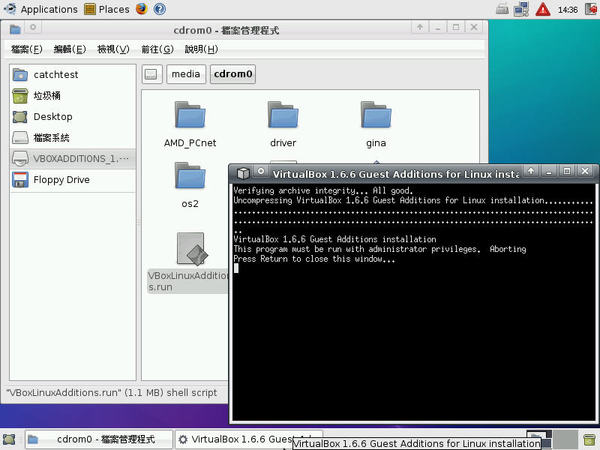Select the os2 folder
This screenshot has width=600, height=450.
coord(190,185)
